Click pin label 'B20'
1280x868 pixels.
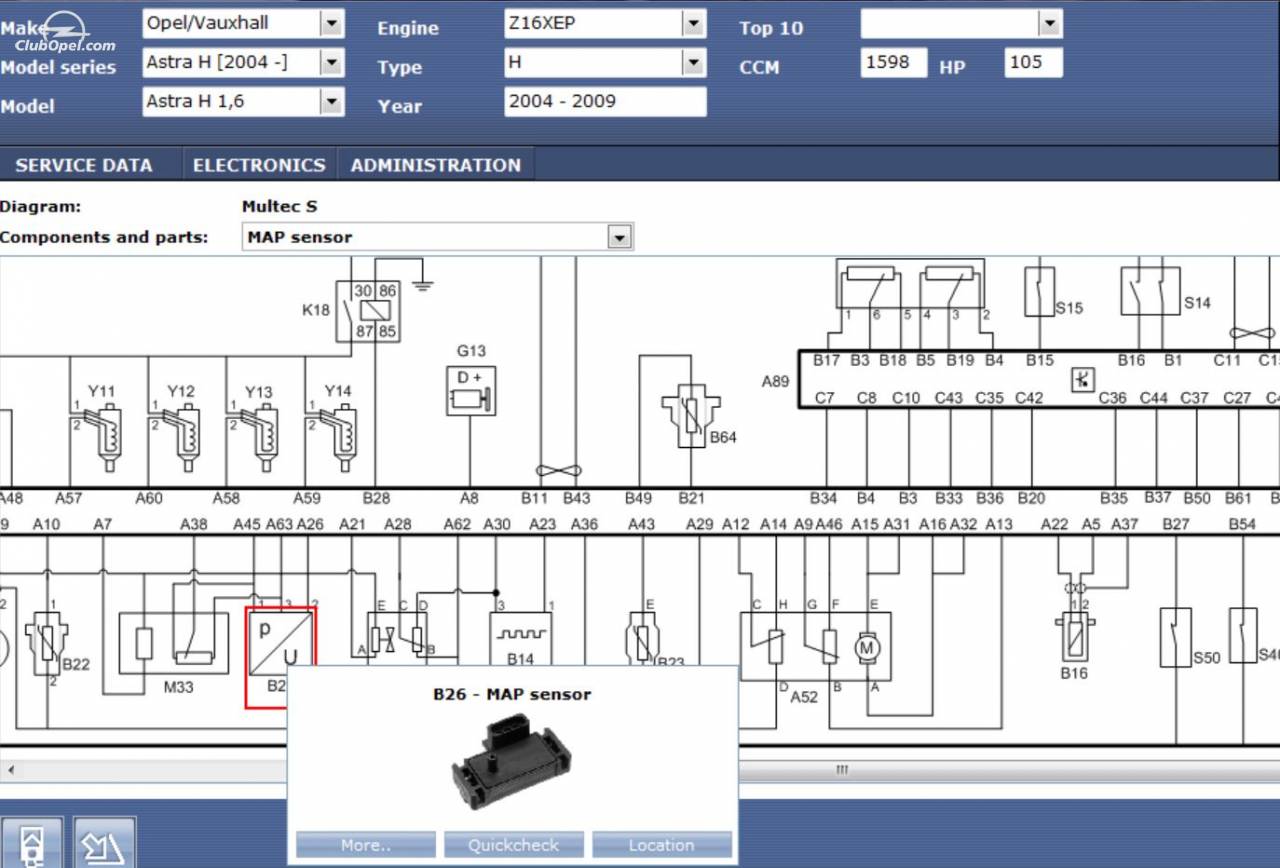pos(1031,497)
